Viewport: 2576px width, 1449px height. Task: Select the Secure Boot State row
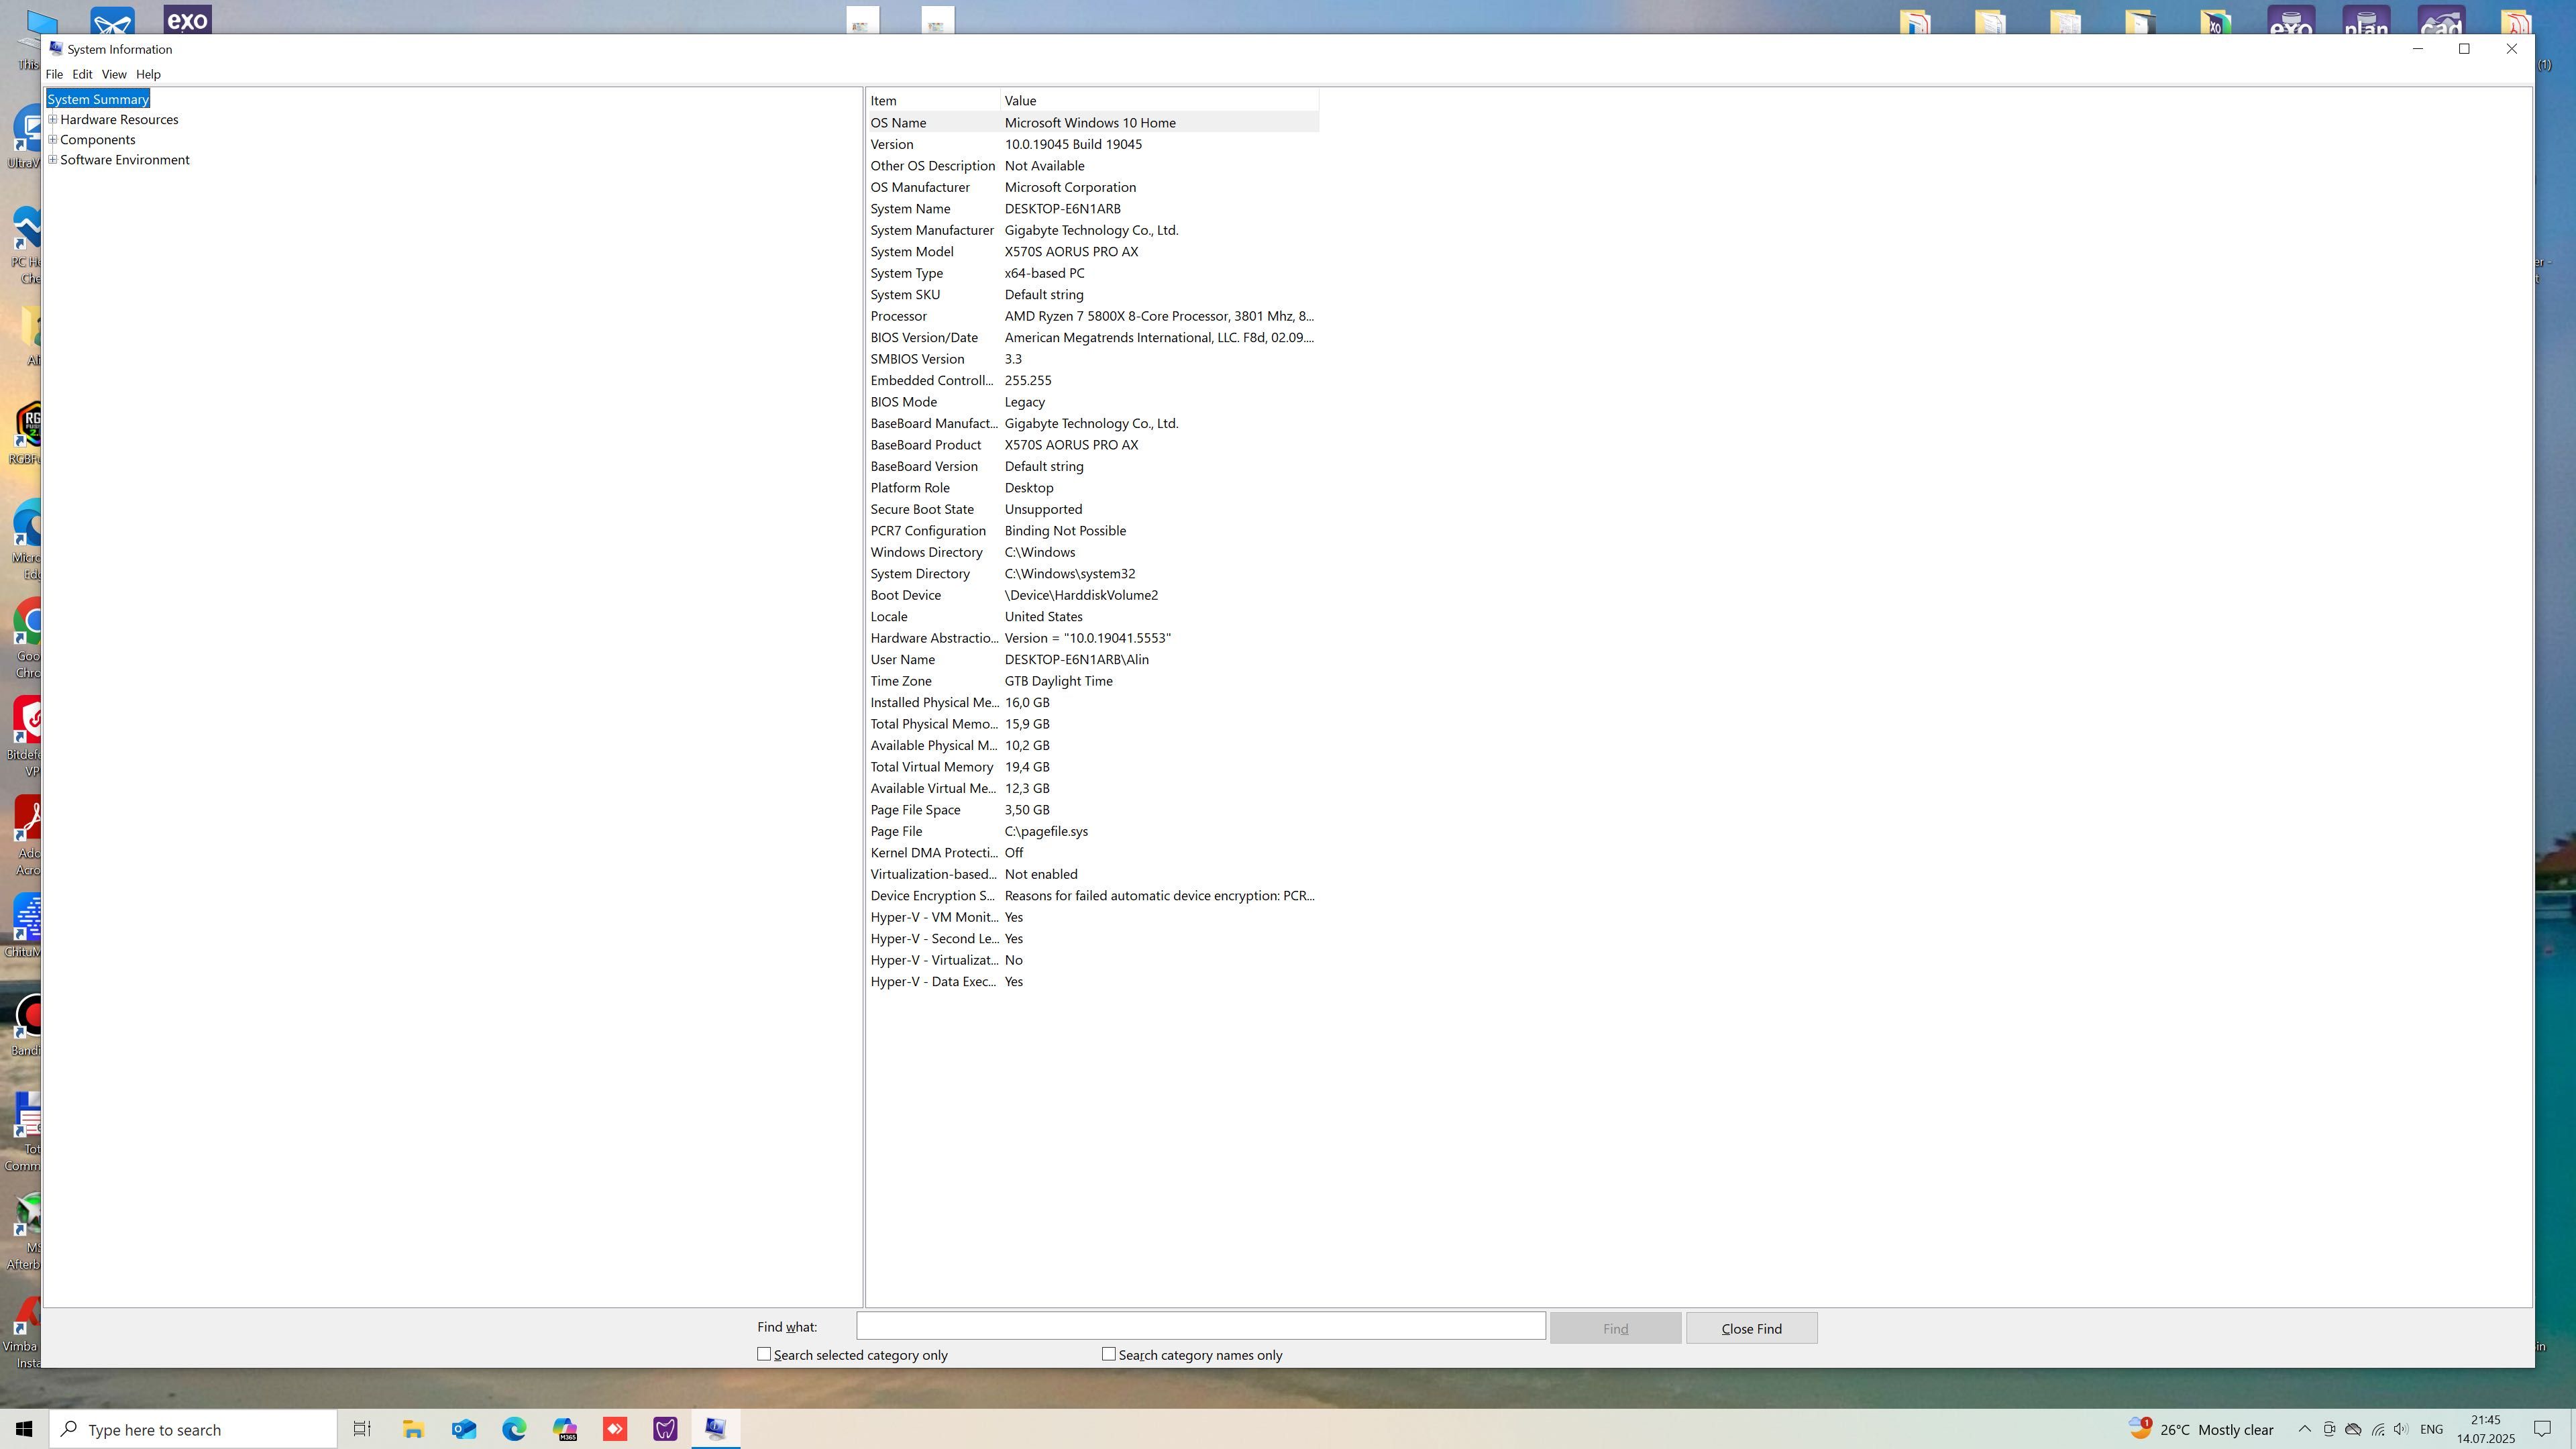pos(1093,509)
